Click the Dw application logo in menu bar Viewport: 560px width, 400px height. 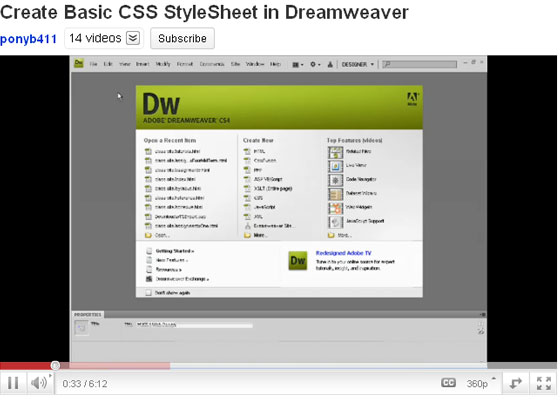tap(79, 64)
